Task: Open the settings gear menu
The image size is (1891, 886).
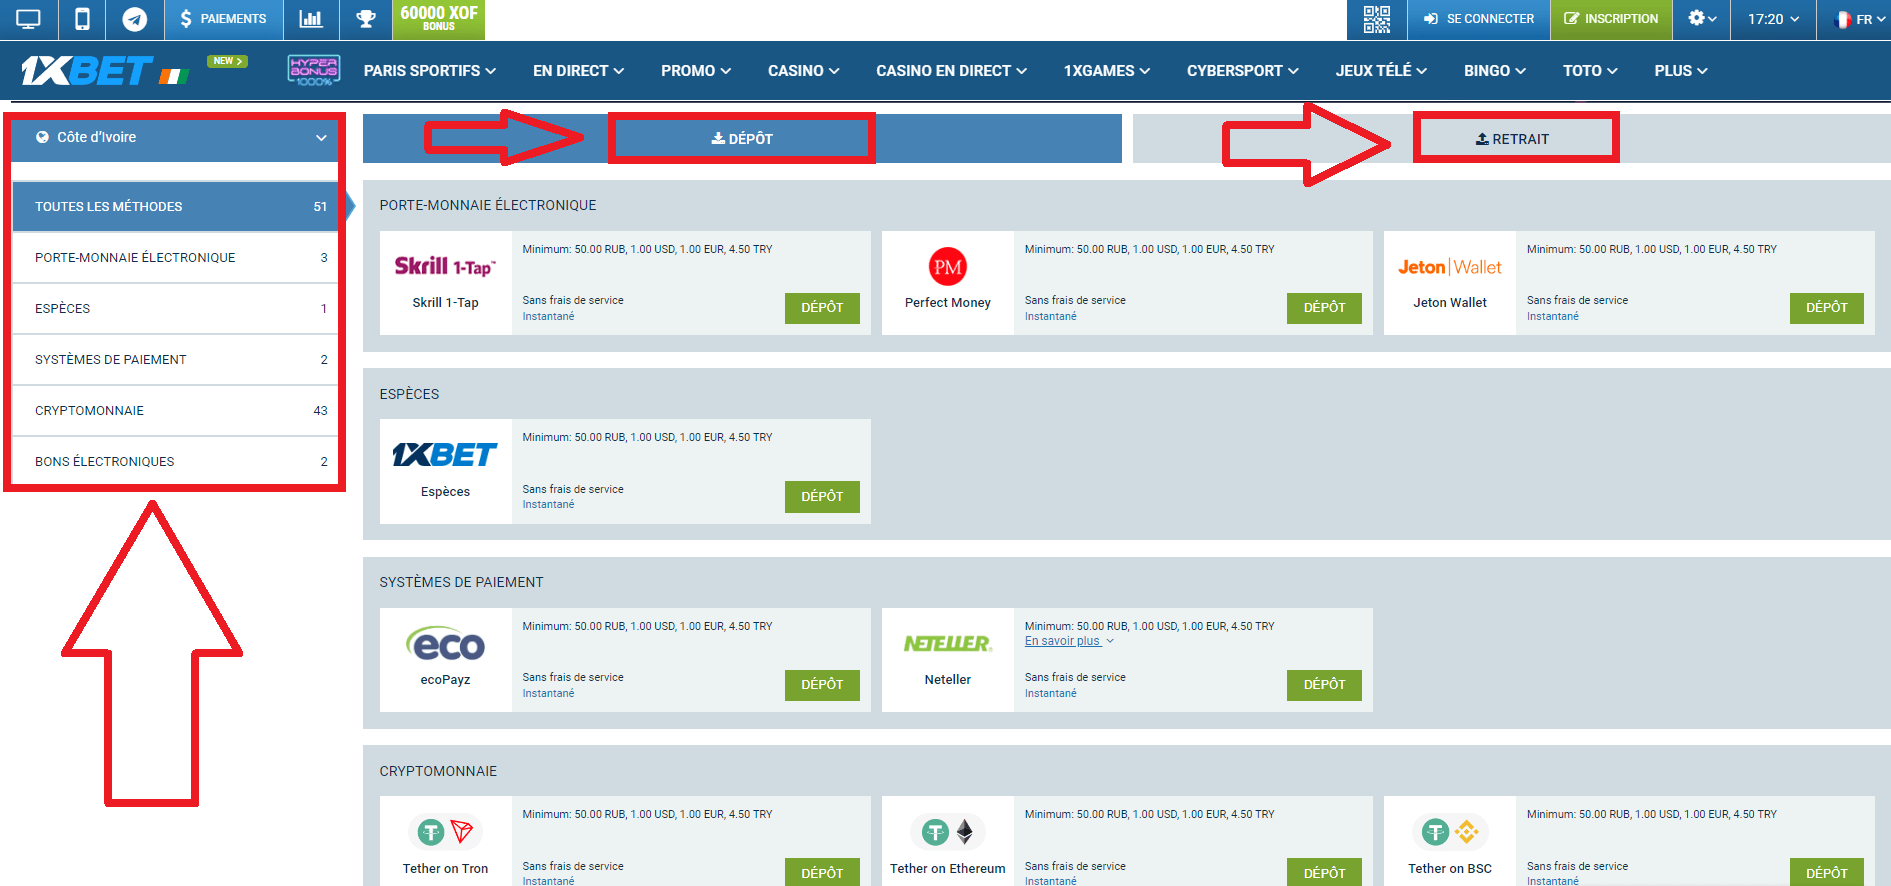Action: click(x=1702, y=19)
